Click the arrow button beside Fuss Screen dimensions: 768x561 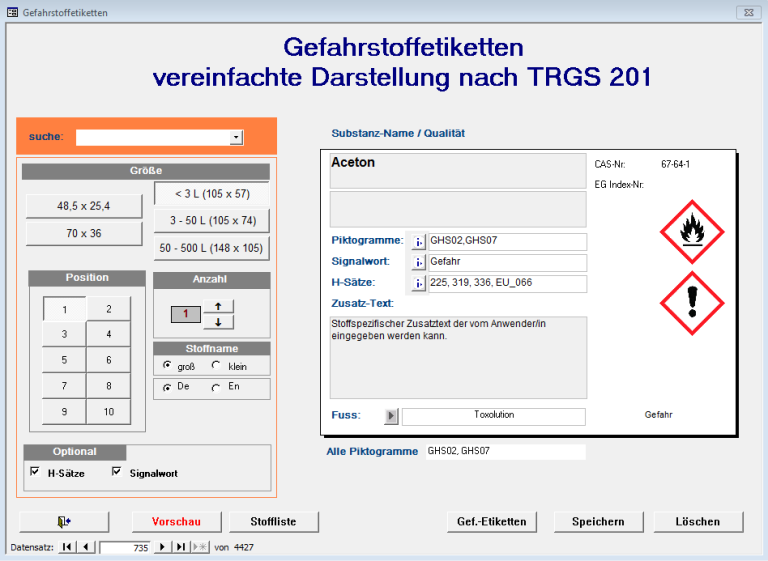tap(391, 416)
